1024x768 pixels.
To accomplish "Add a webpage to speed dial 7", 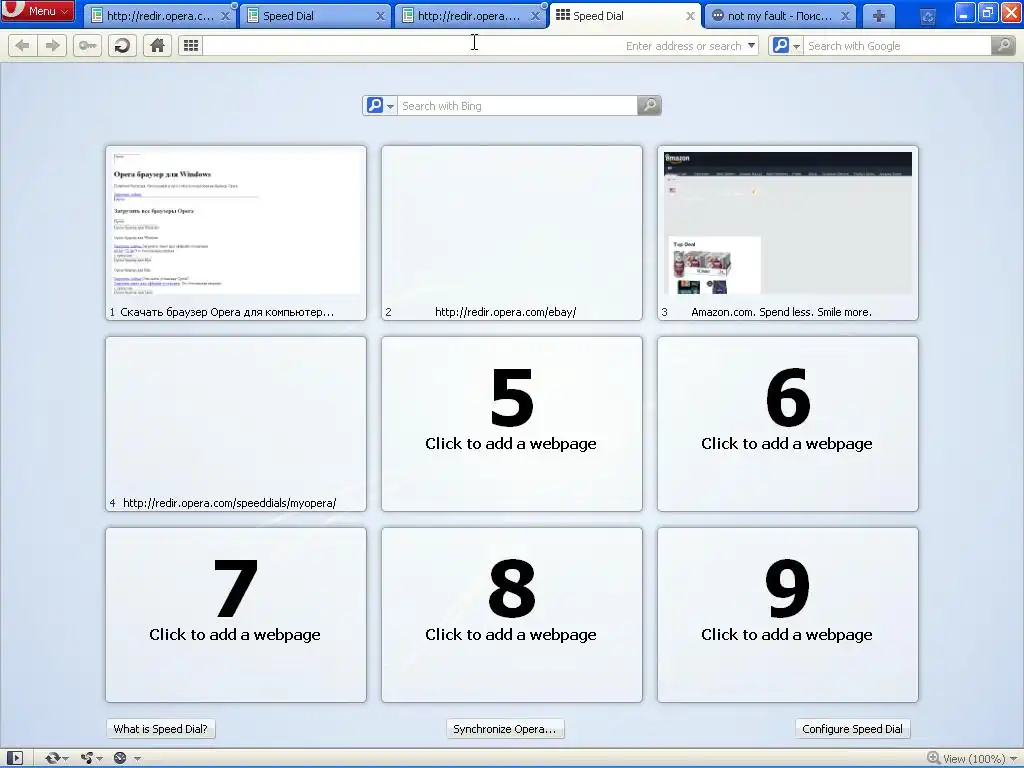I will click(x=236, y=615).
